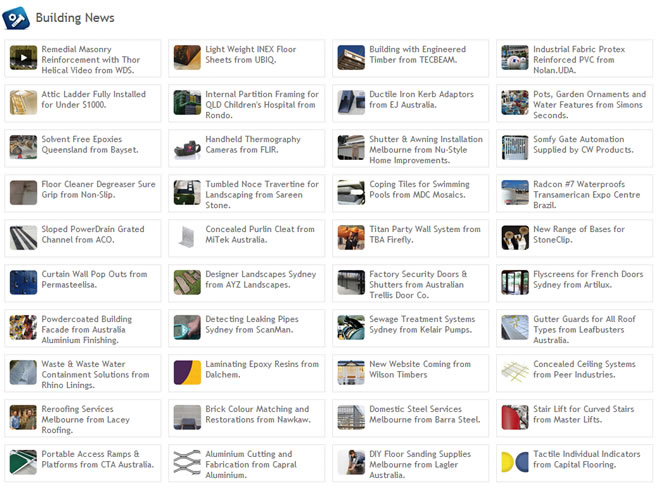Open the TECBEAM Engineered Timber thumbnail
This screenshot has height=488, width=656.
click(351, 58)
